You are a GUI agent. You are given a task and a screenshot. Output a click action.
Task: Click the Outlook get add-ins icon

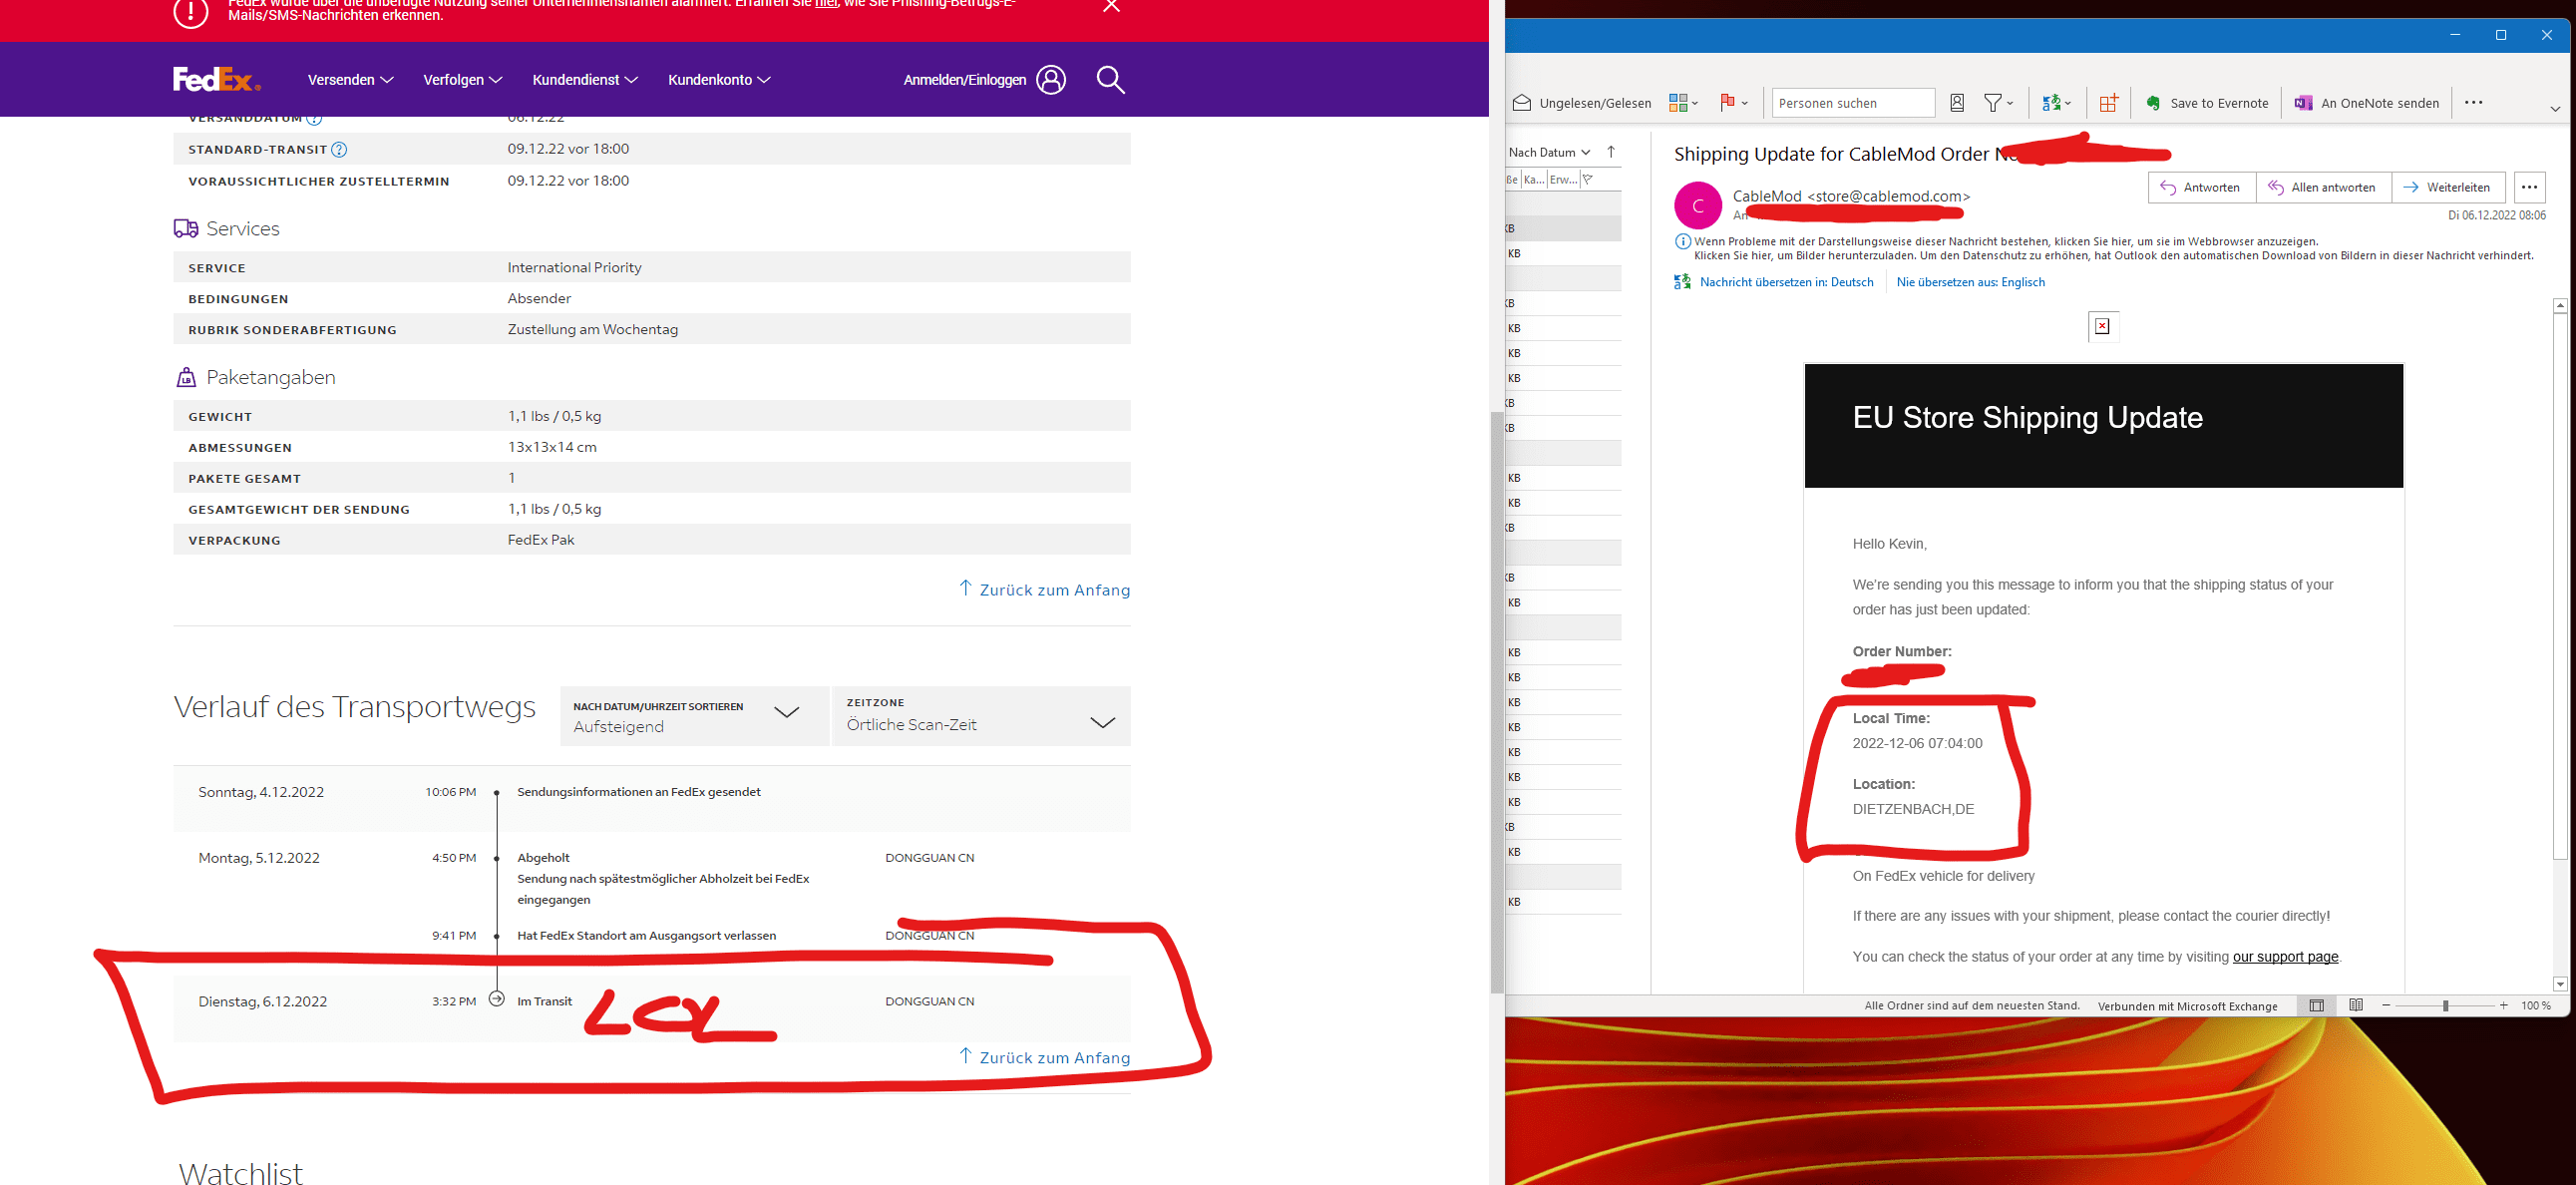click(2108, 102)
